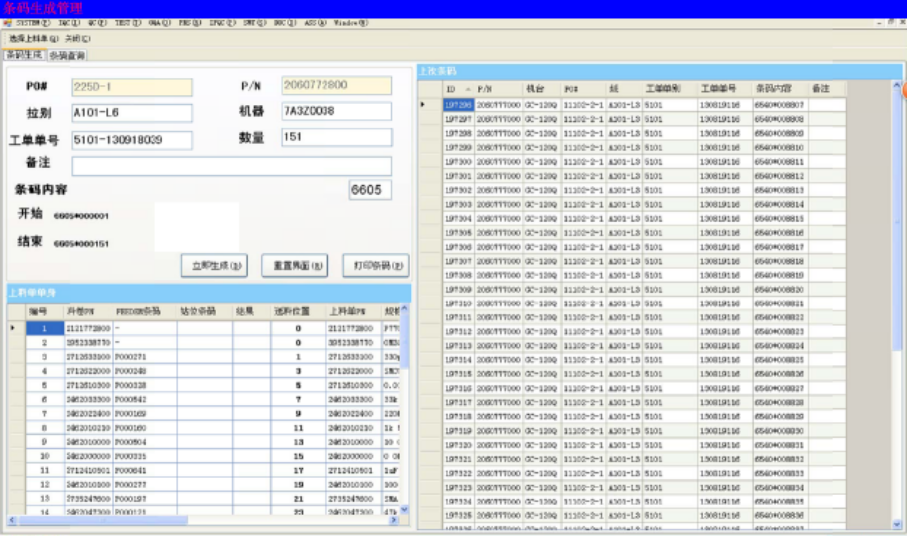Click feeder cell F000271 in lower grid

(145, 357)
